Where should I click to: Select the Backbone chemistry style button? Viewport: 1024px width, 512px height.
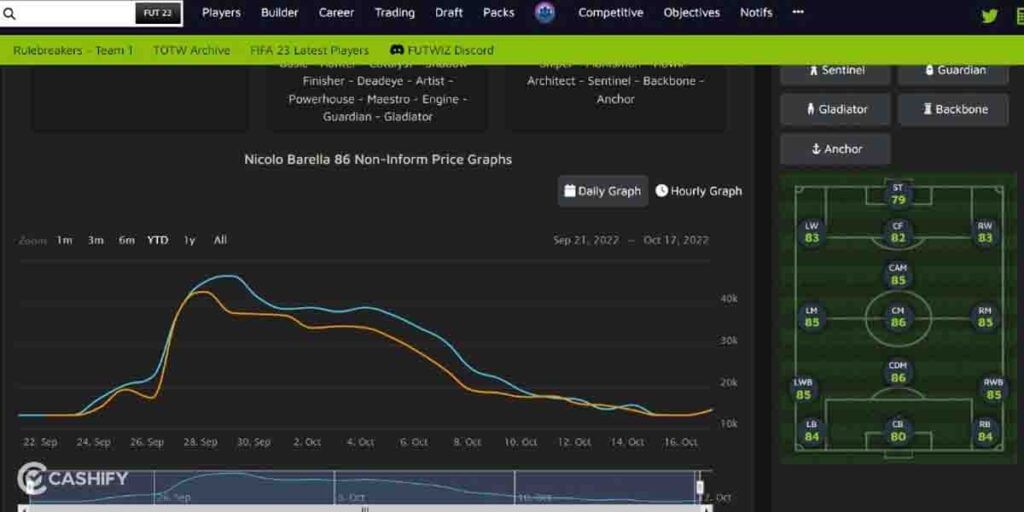[x=953, y=110]
